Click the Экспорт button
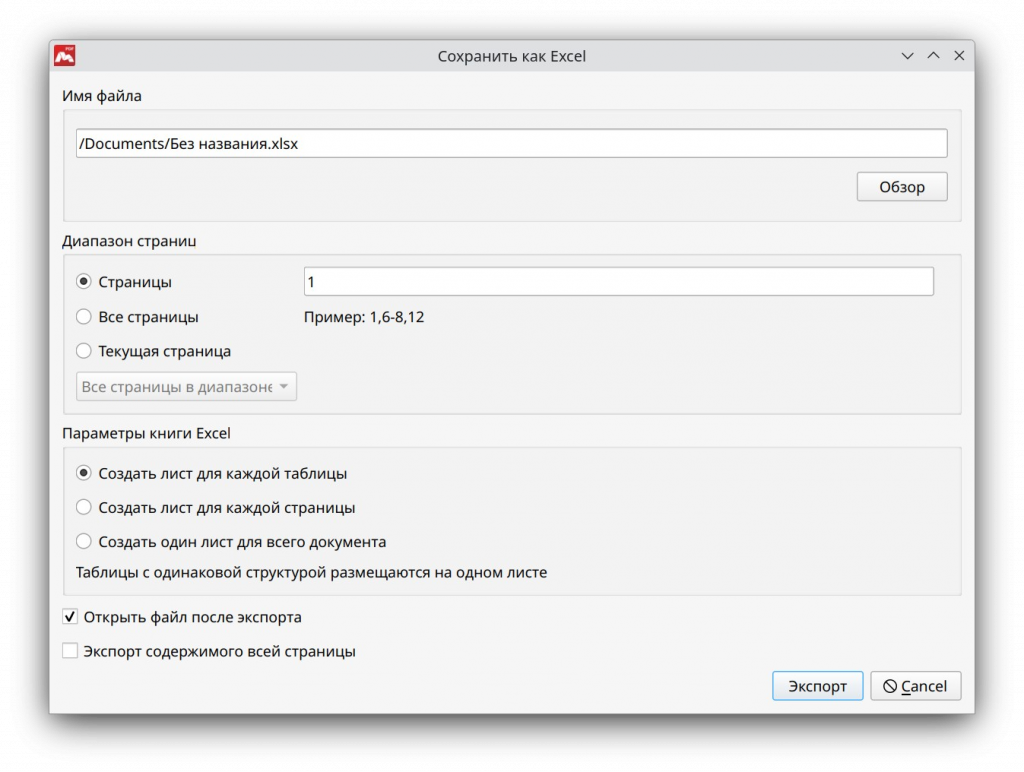 click(x=816, y=686)
